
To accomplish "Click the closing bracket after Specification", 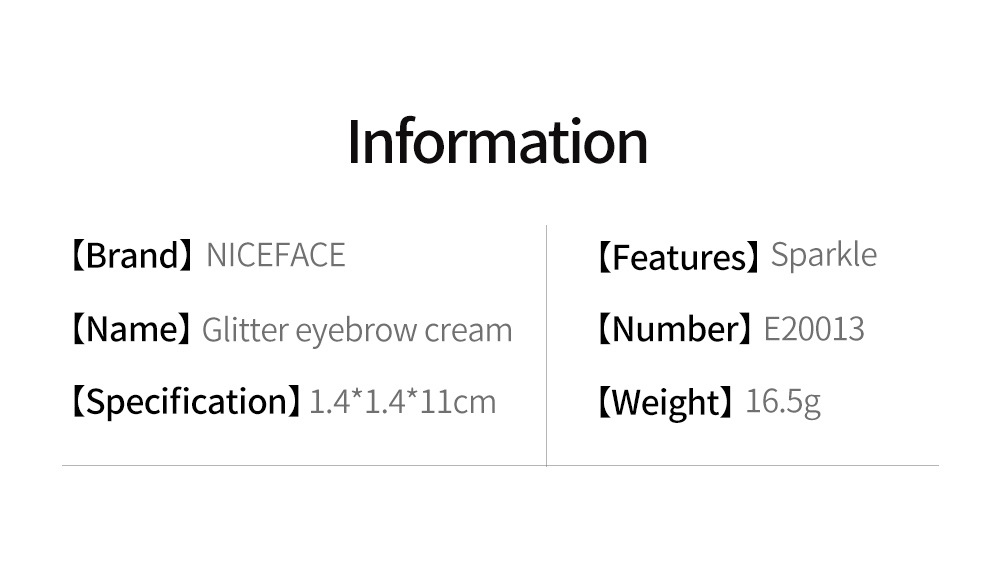I will [294, 403].
